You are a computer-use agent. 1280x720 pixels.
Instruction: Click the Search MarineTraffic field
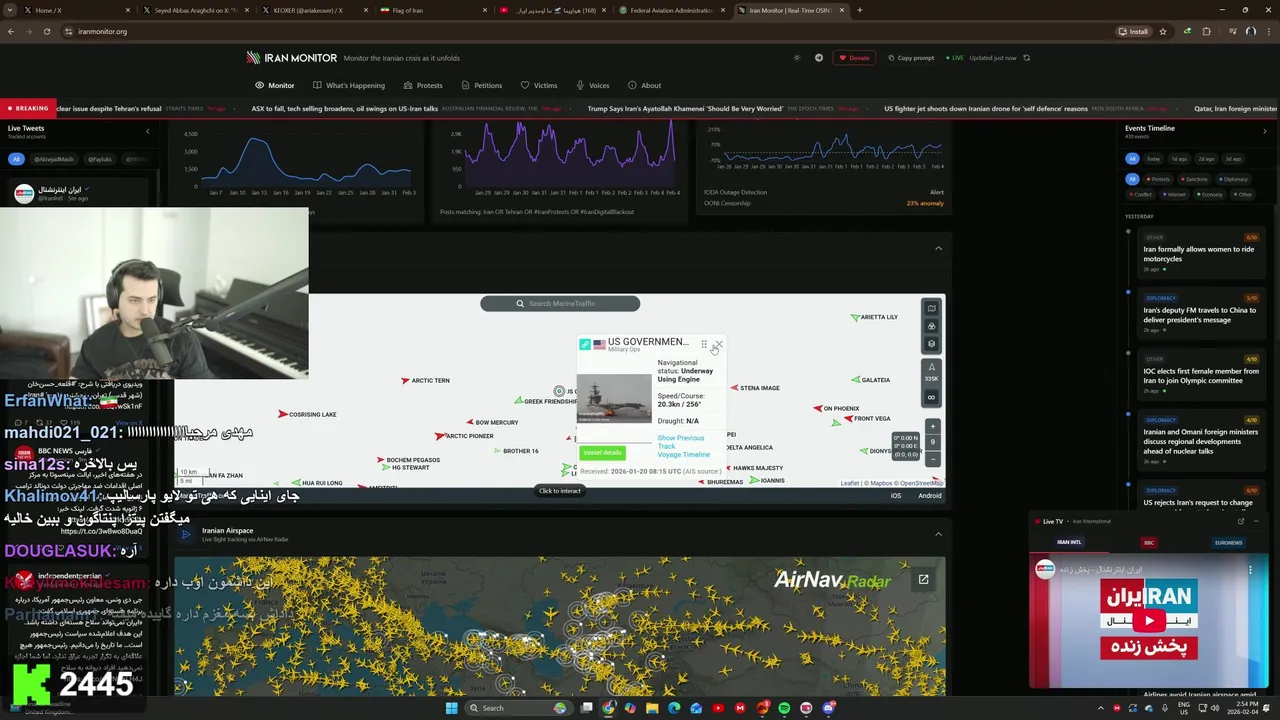tap(560, 303)
